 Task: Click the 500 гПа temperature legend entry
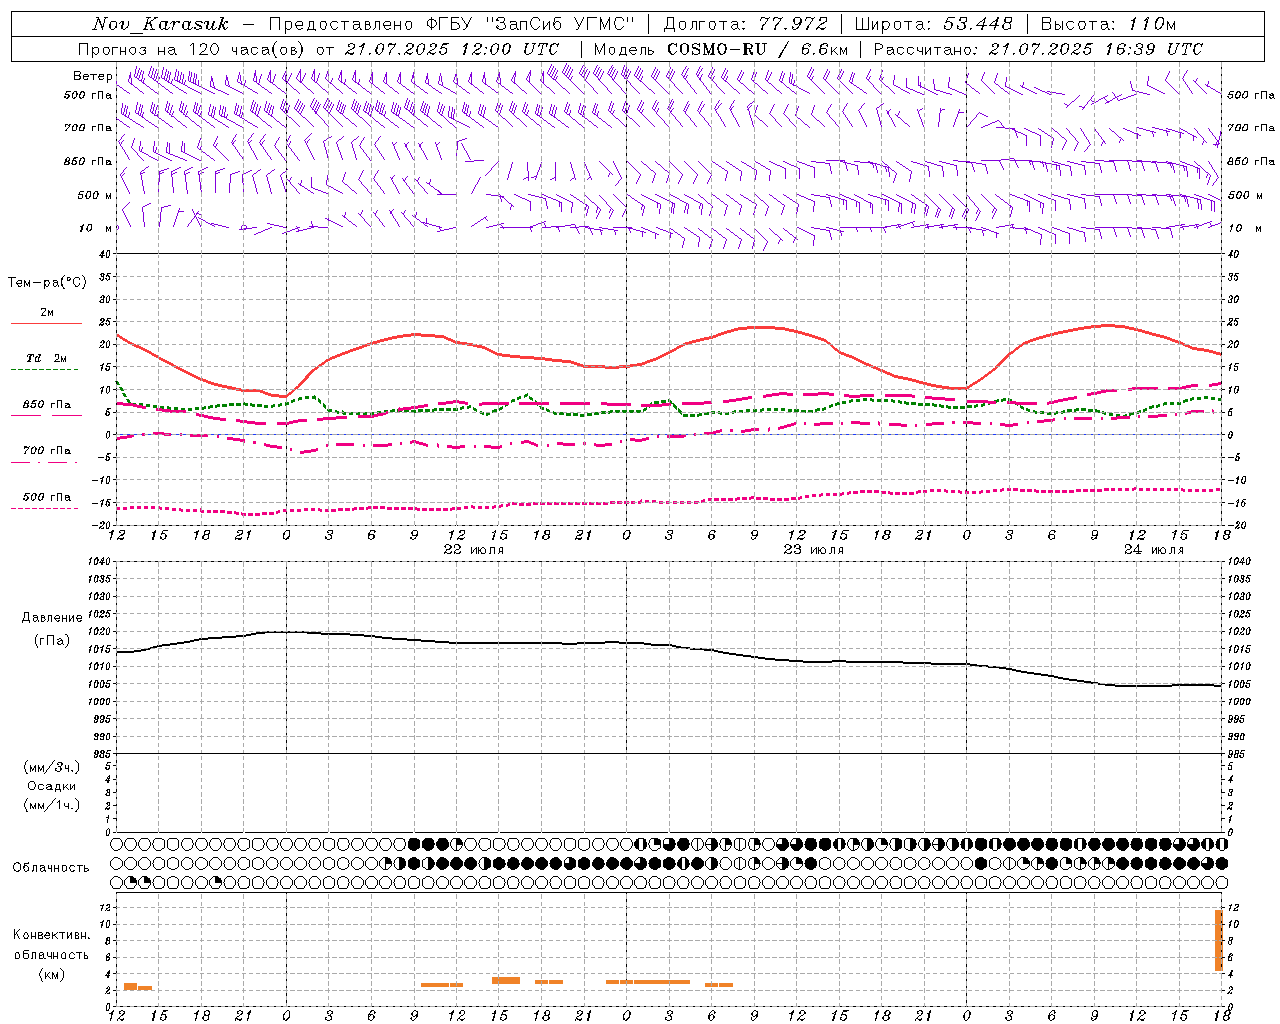(x=46, y=497)
